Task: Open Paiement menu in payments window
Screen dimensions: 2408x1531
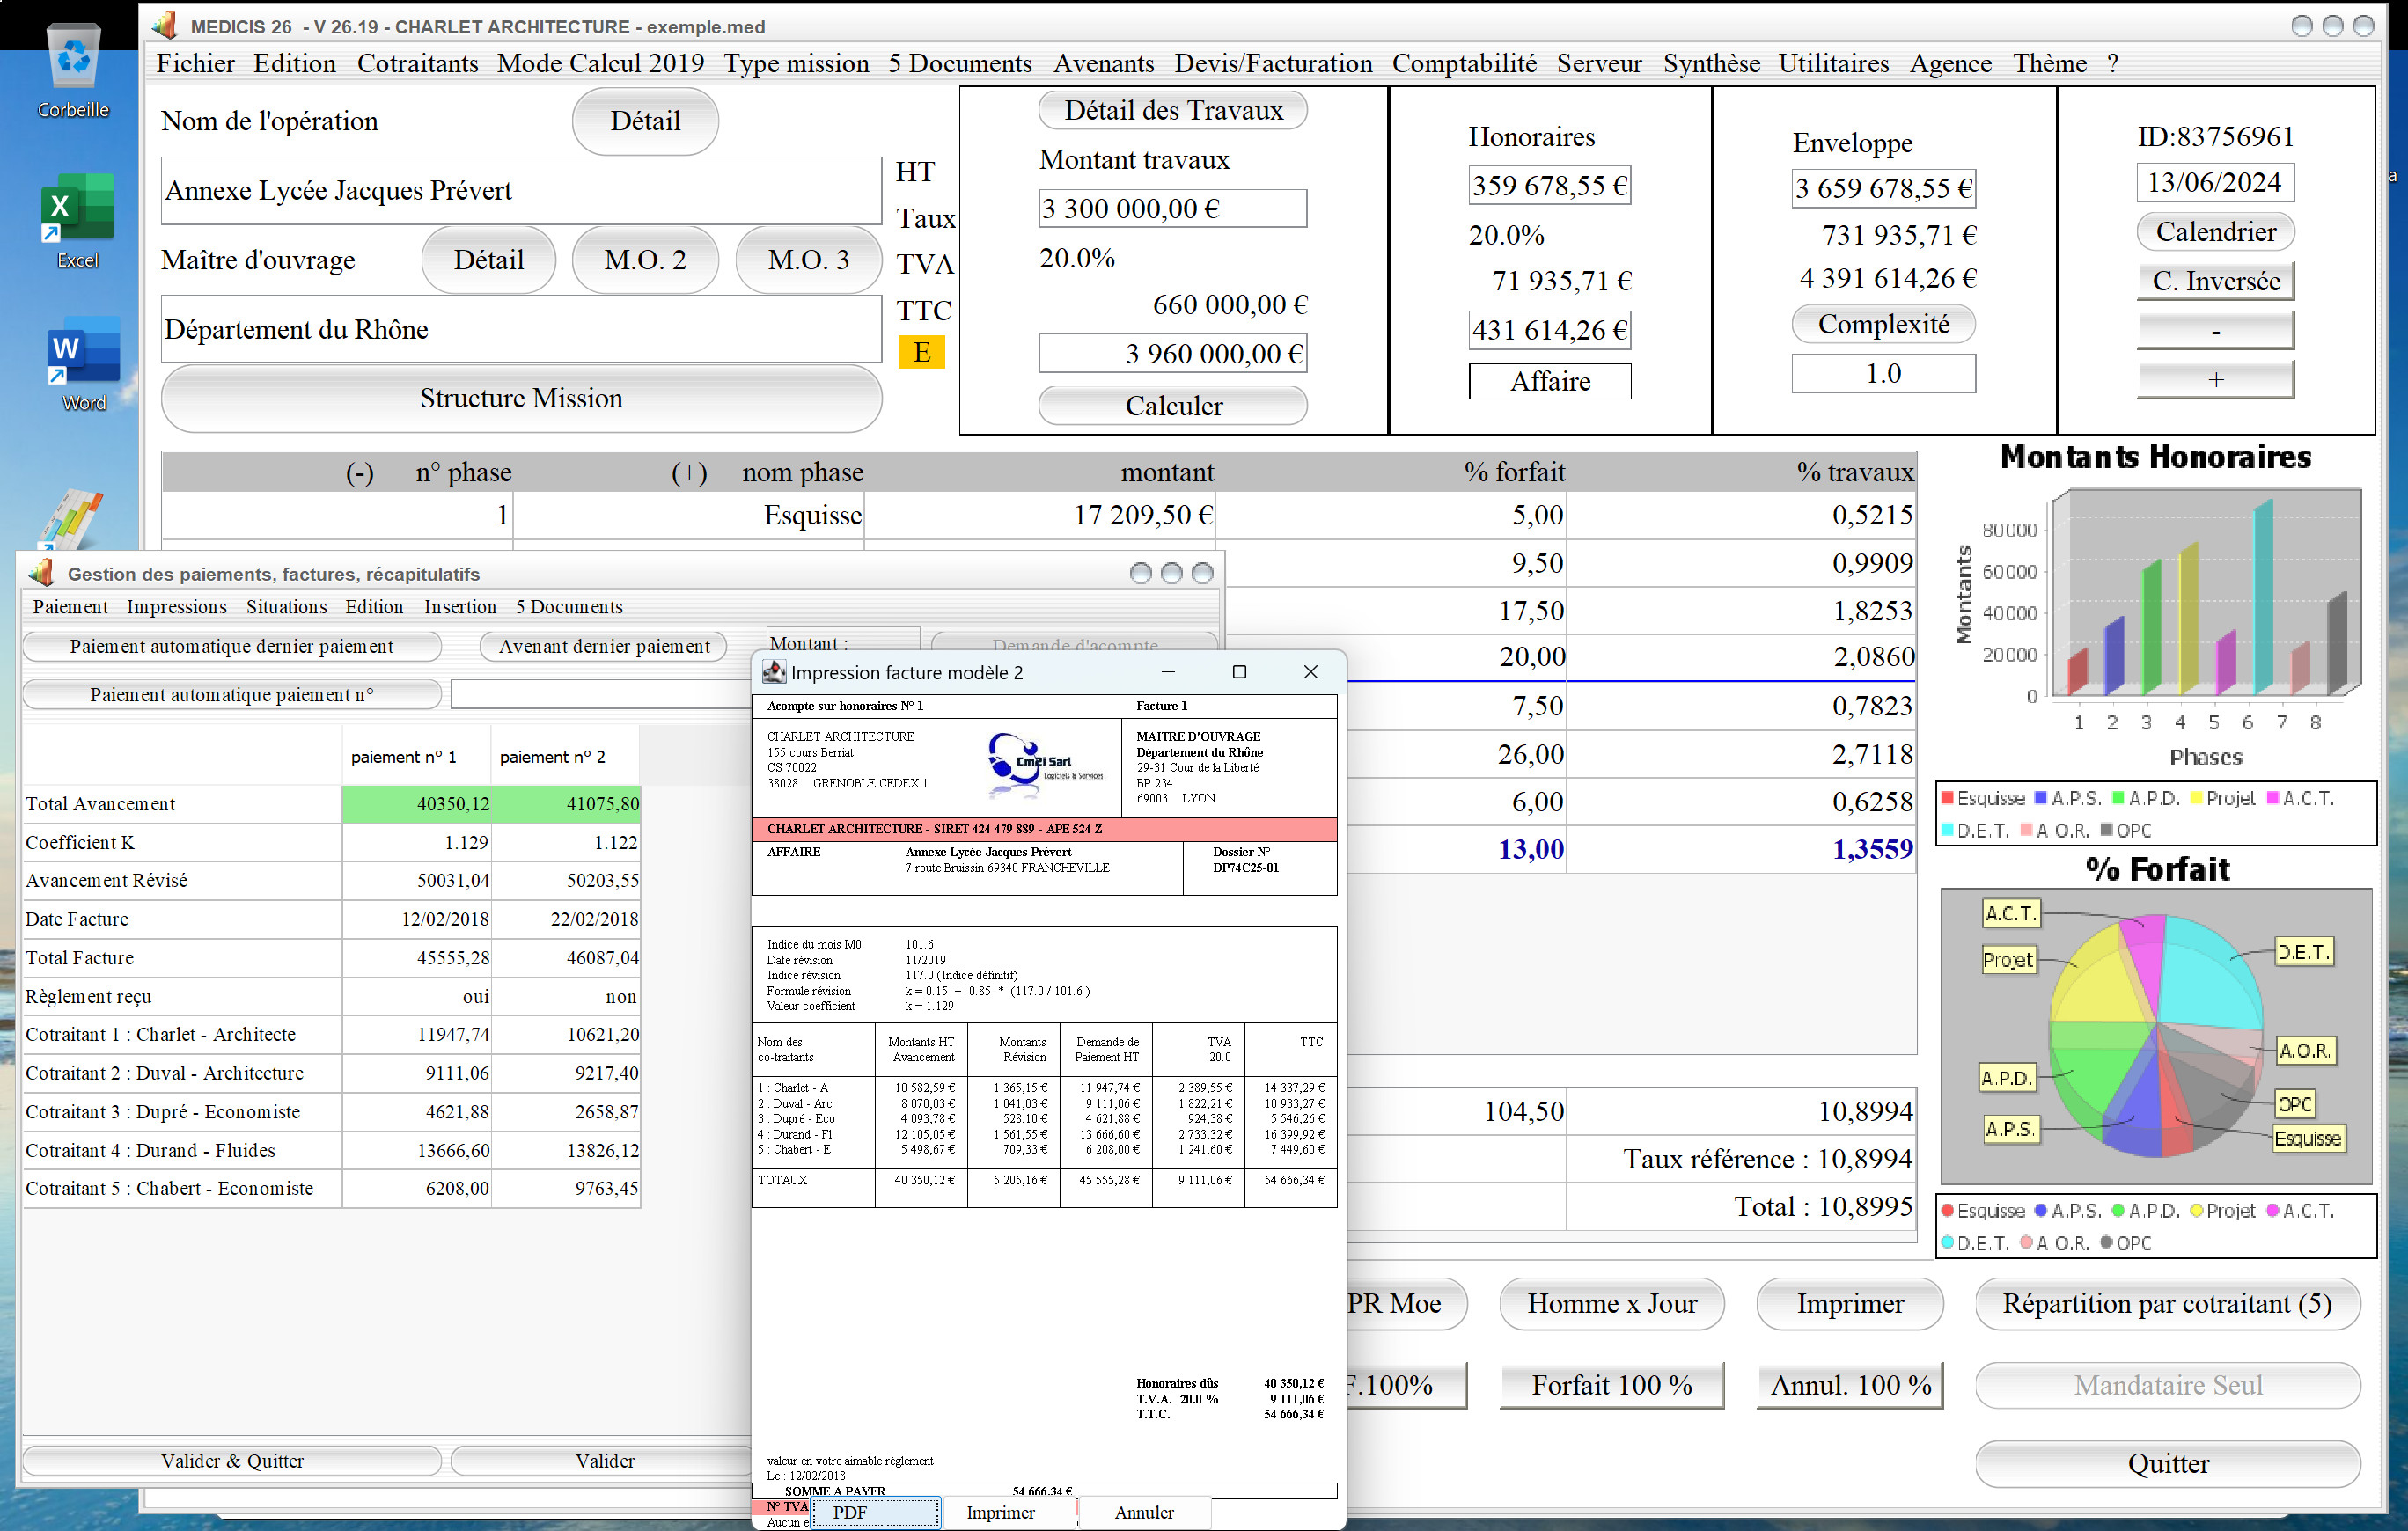Action: click(70, 606)
